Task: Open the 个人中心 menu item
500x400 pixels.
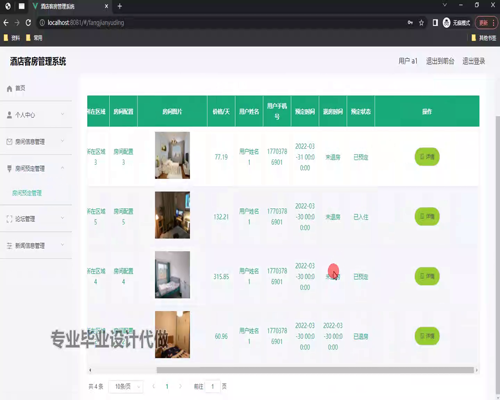Action: [x=36, y=115]
